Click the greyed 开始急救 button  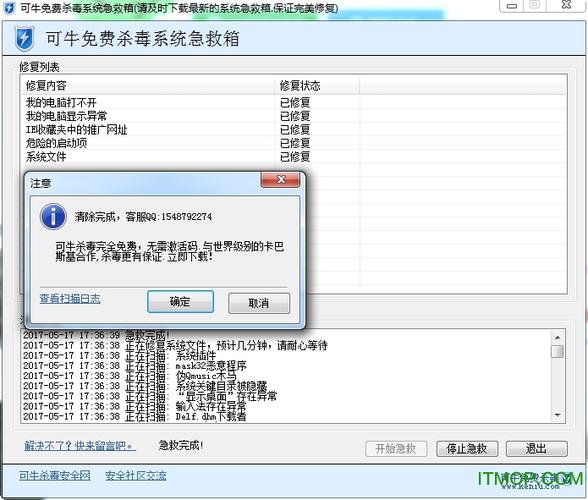(396, 448)
